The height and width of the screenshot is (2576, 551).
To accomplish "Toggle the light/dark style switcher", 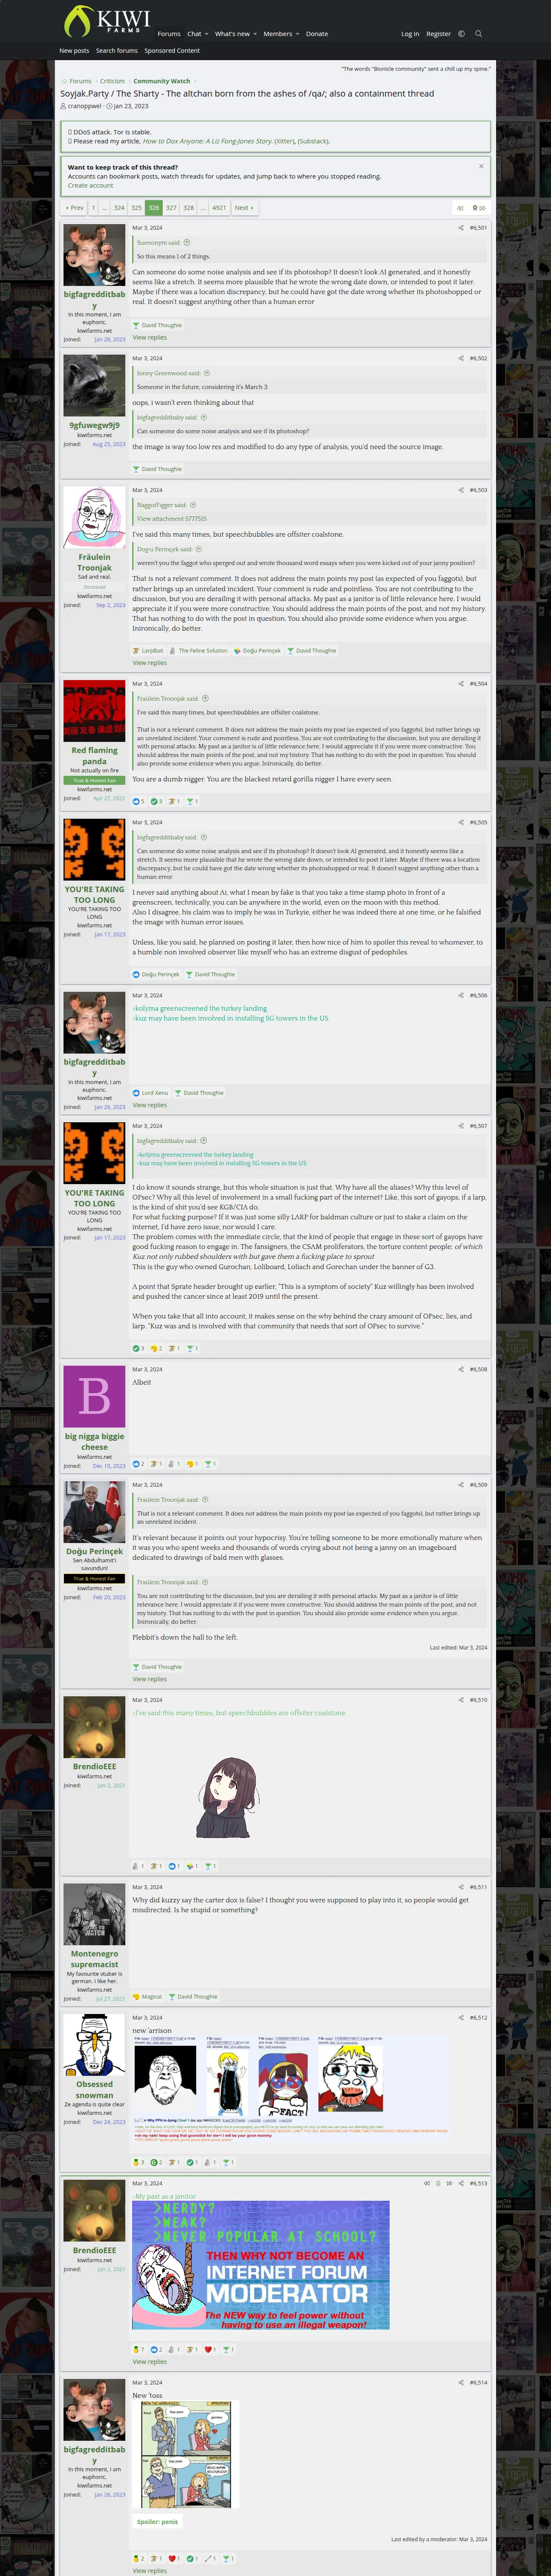I will [x=461, y=34].
